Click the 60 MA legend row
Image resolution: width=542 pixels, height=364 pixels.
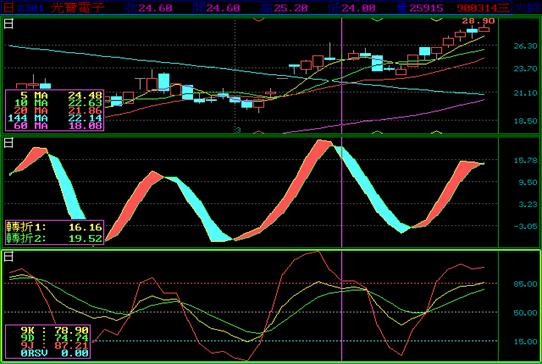click(x=55, y=126)
